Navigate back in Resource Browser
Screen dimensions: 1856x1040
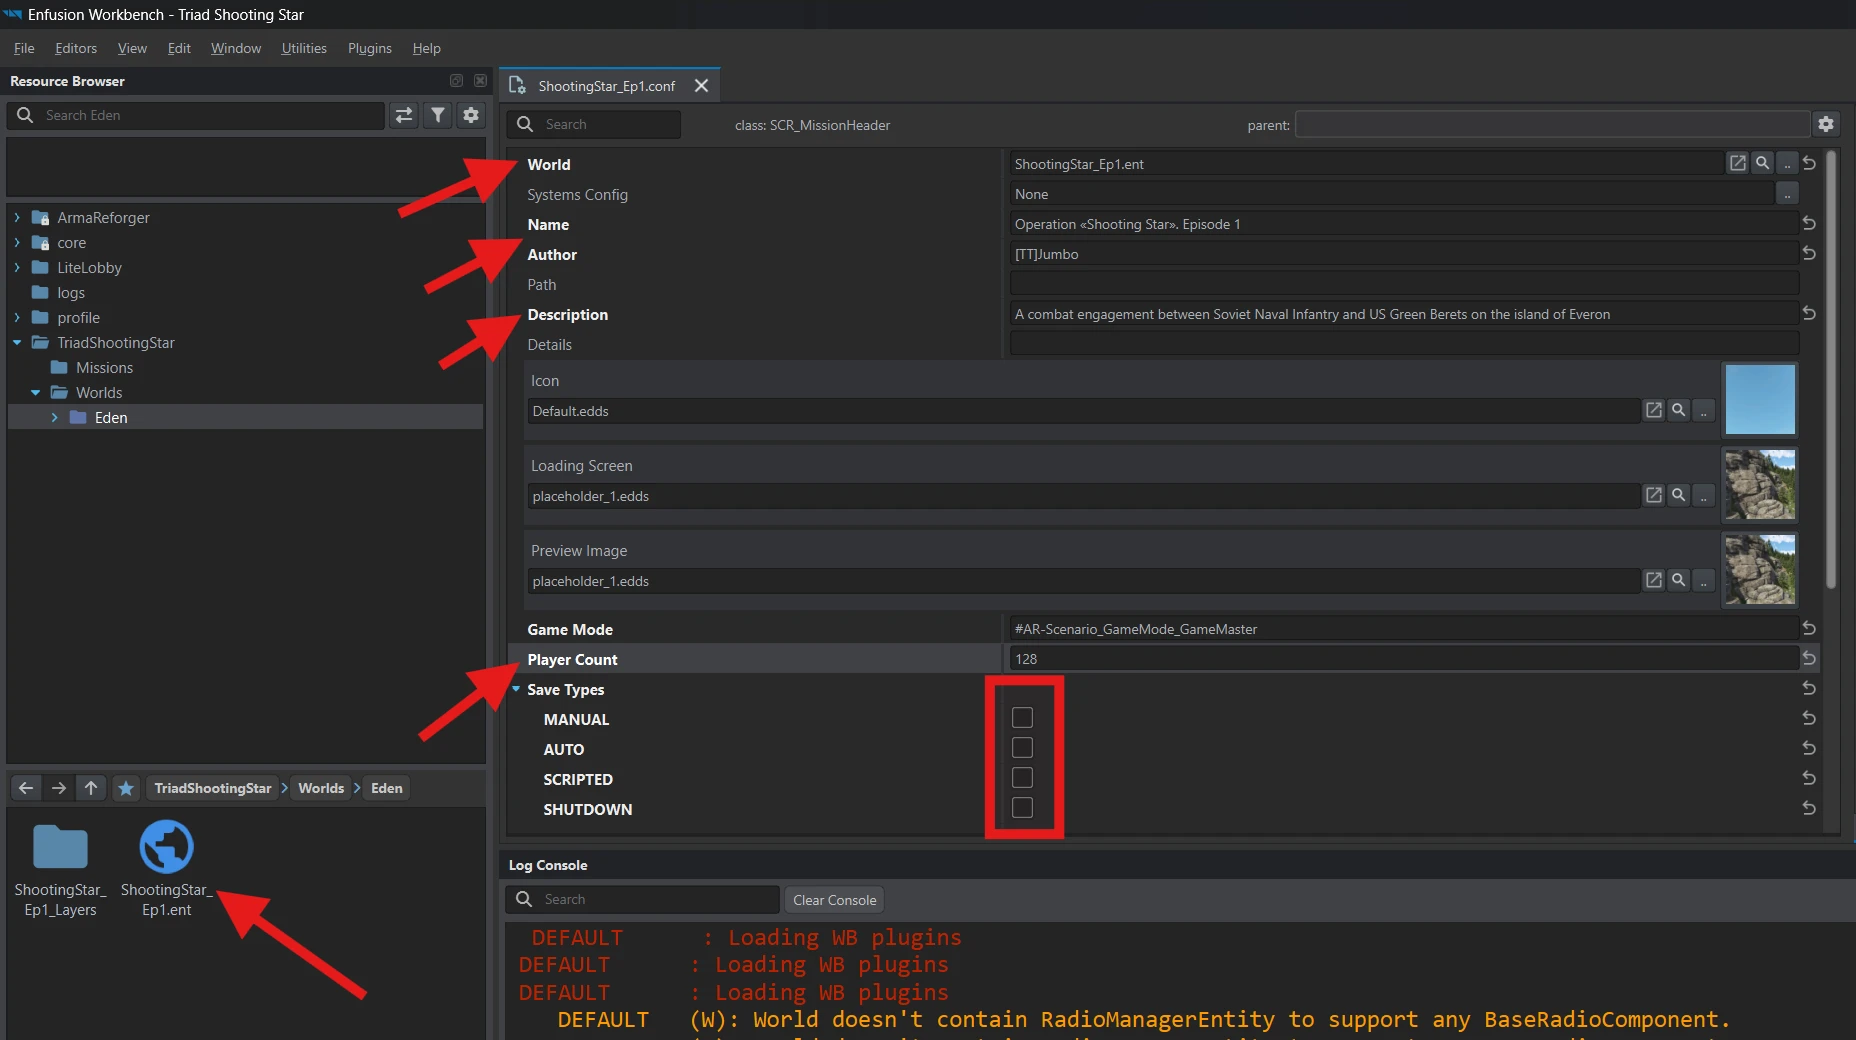point(26,788)
